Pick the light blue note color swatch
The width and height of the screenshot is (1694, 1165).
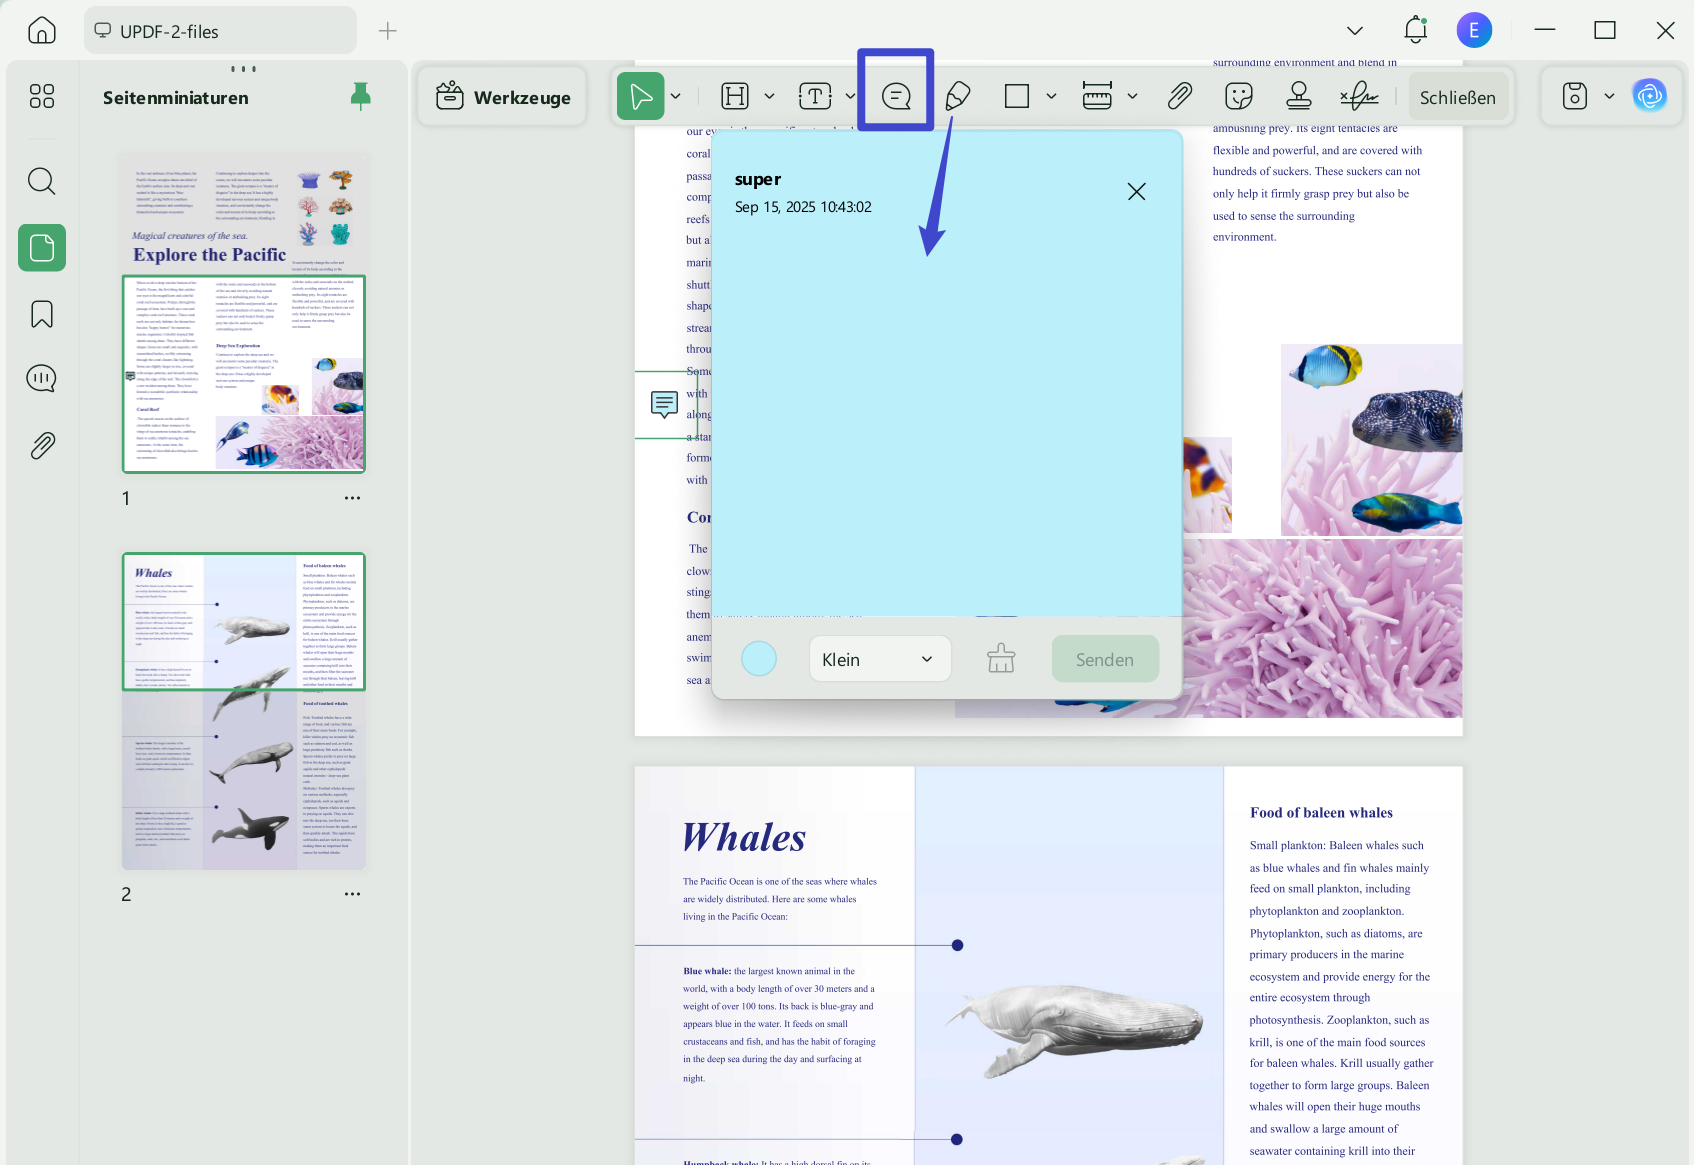[x=759, y=659]
